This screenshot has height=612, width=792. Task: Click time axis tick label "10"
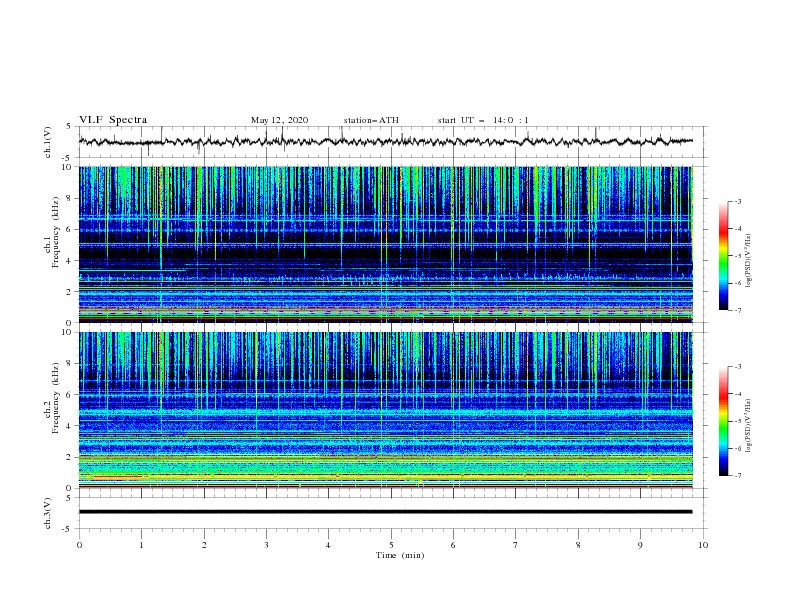tap(703, 545)
